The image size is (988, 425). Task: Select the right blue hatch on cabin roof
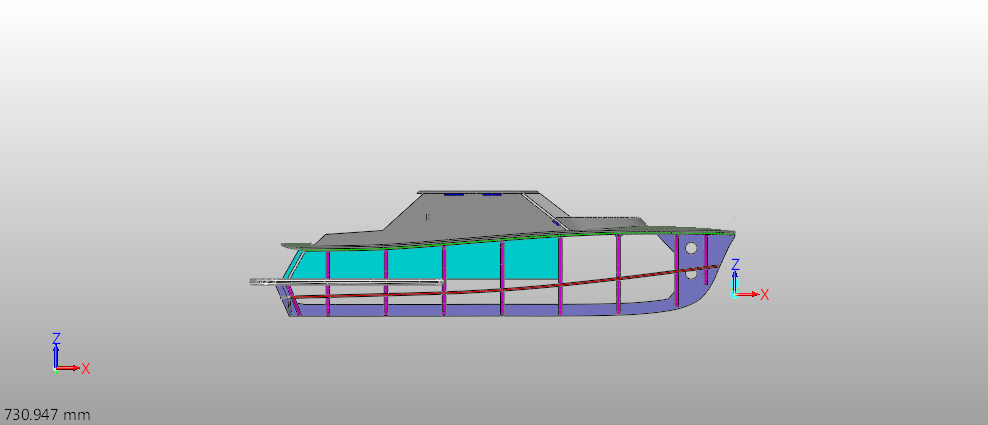pyautogui.click(x=492, y=195)
